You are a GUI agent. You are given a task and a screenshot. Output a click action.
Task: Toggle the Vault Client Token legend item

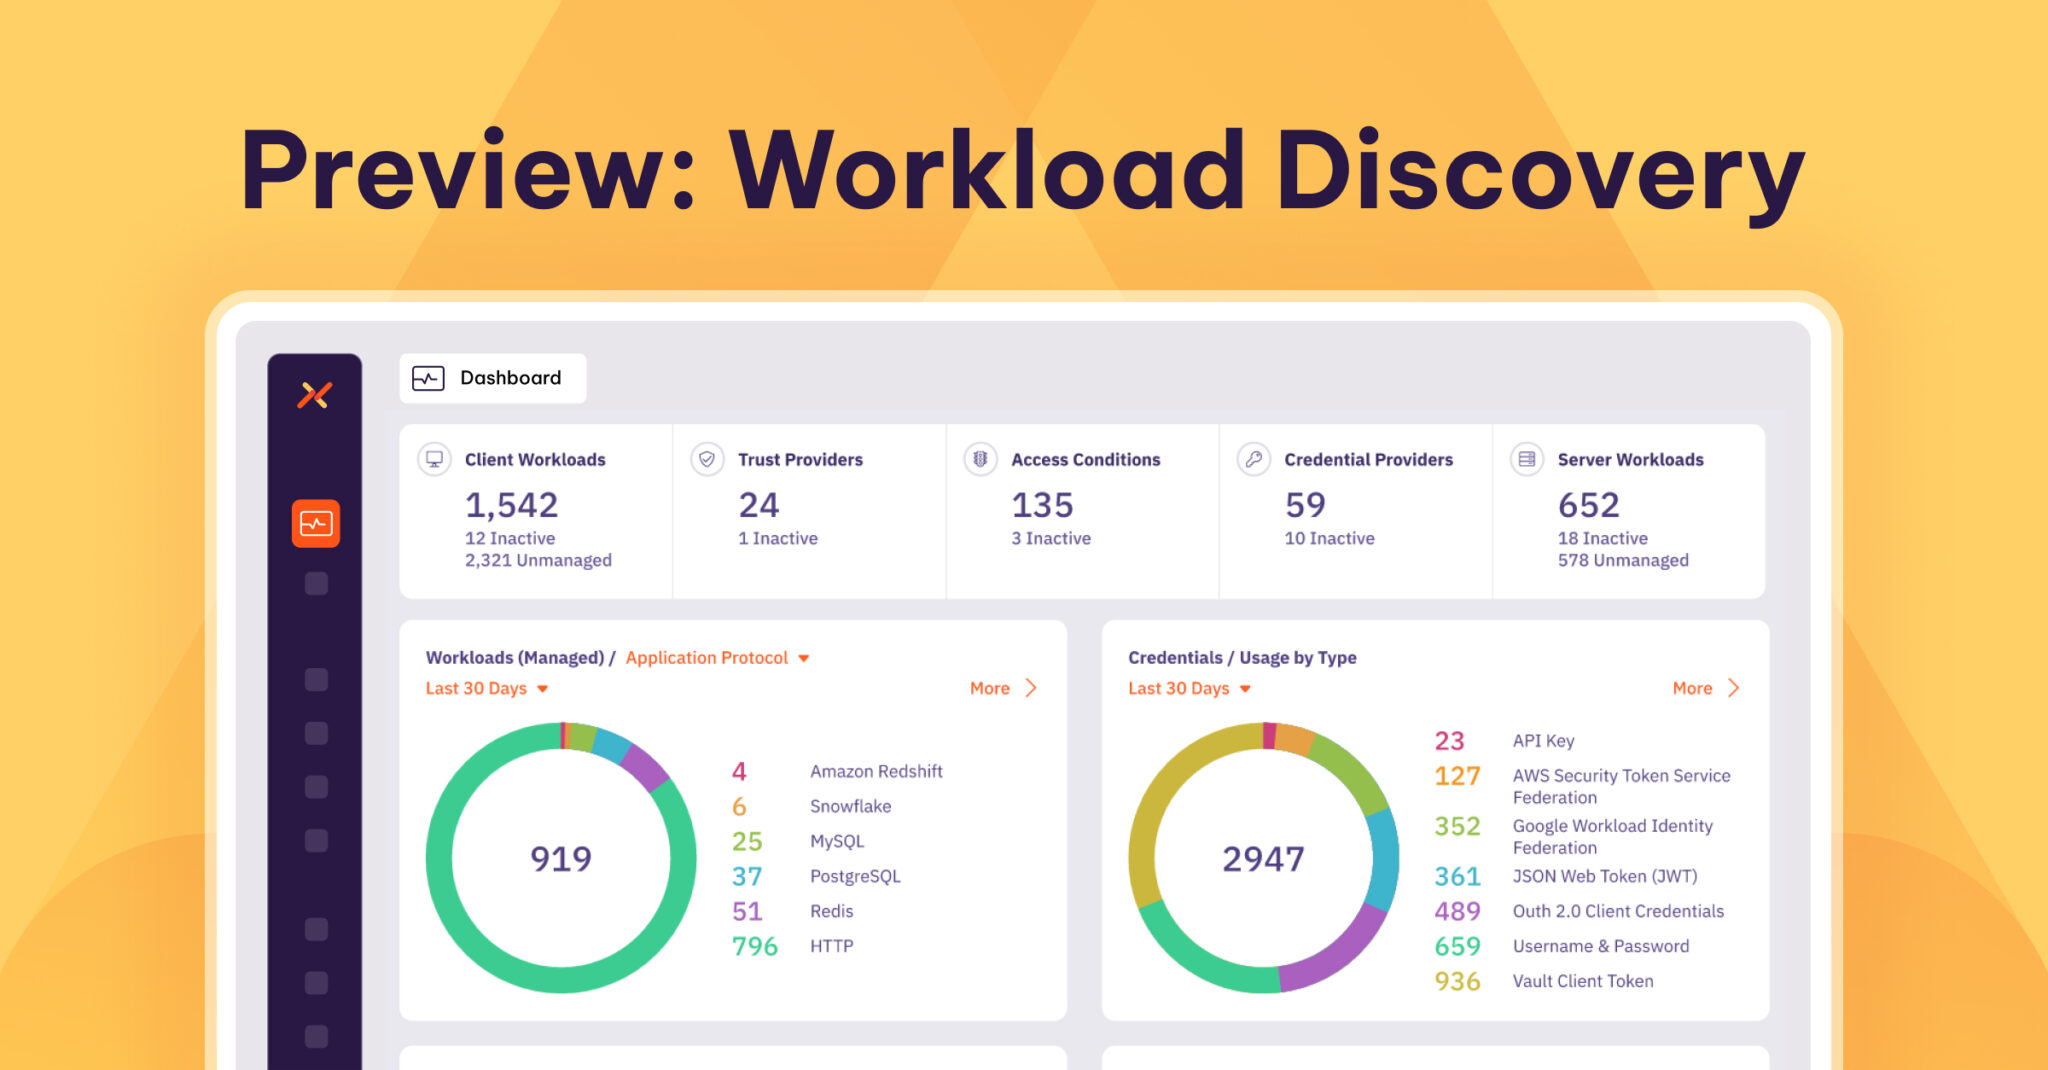(1582, 981)
